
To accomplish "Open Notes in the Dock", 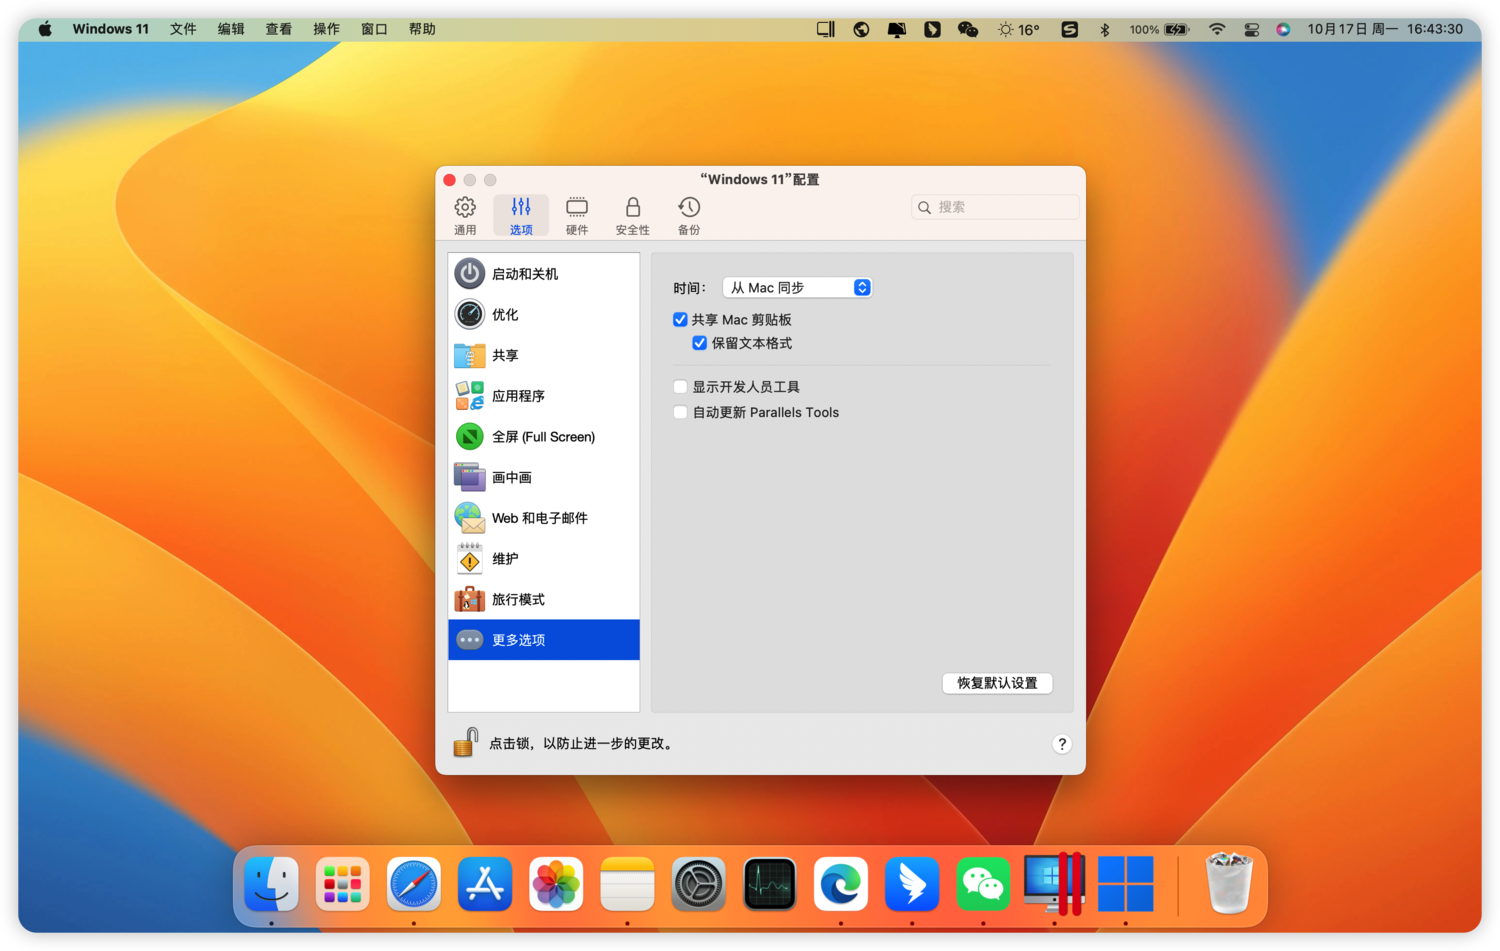I will pos(627,884).
